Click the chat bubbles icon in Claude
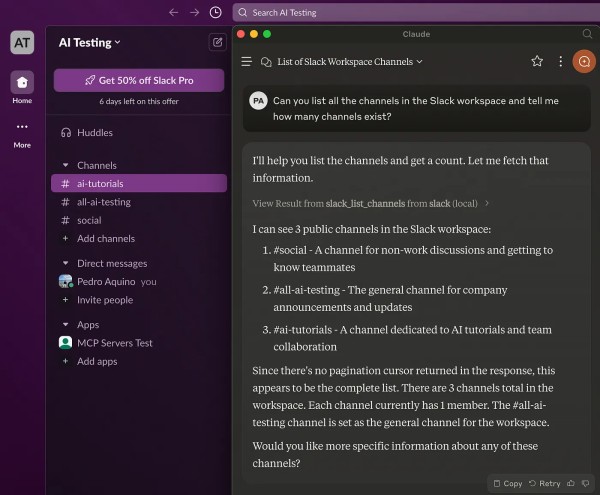The width and height of the screenshot is (600, 495). pos(266,62)
